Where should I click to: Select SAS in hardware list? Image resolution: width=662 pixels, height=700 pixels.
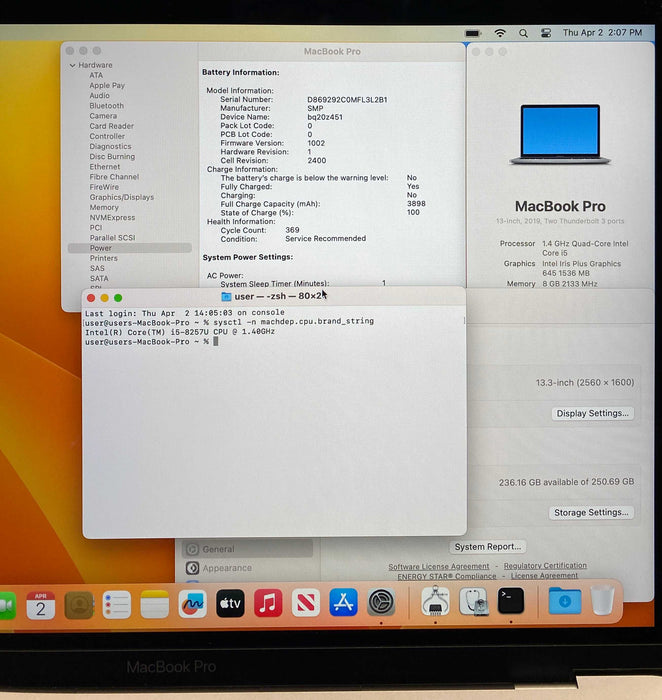[x=97, y=268]
